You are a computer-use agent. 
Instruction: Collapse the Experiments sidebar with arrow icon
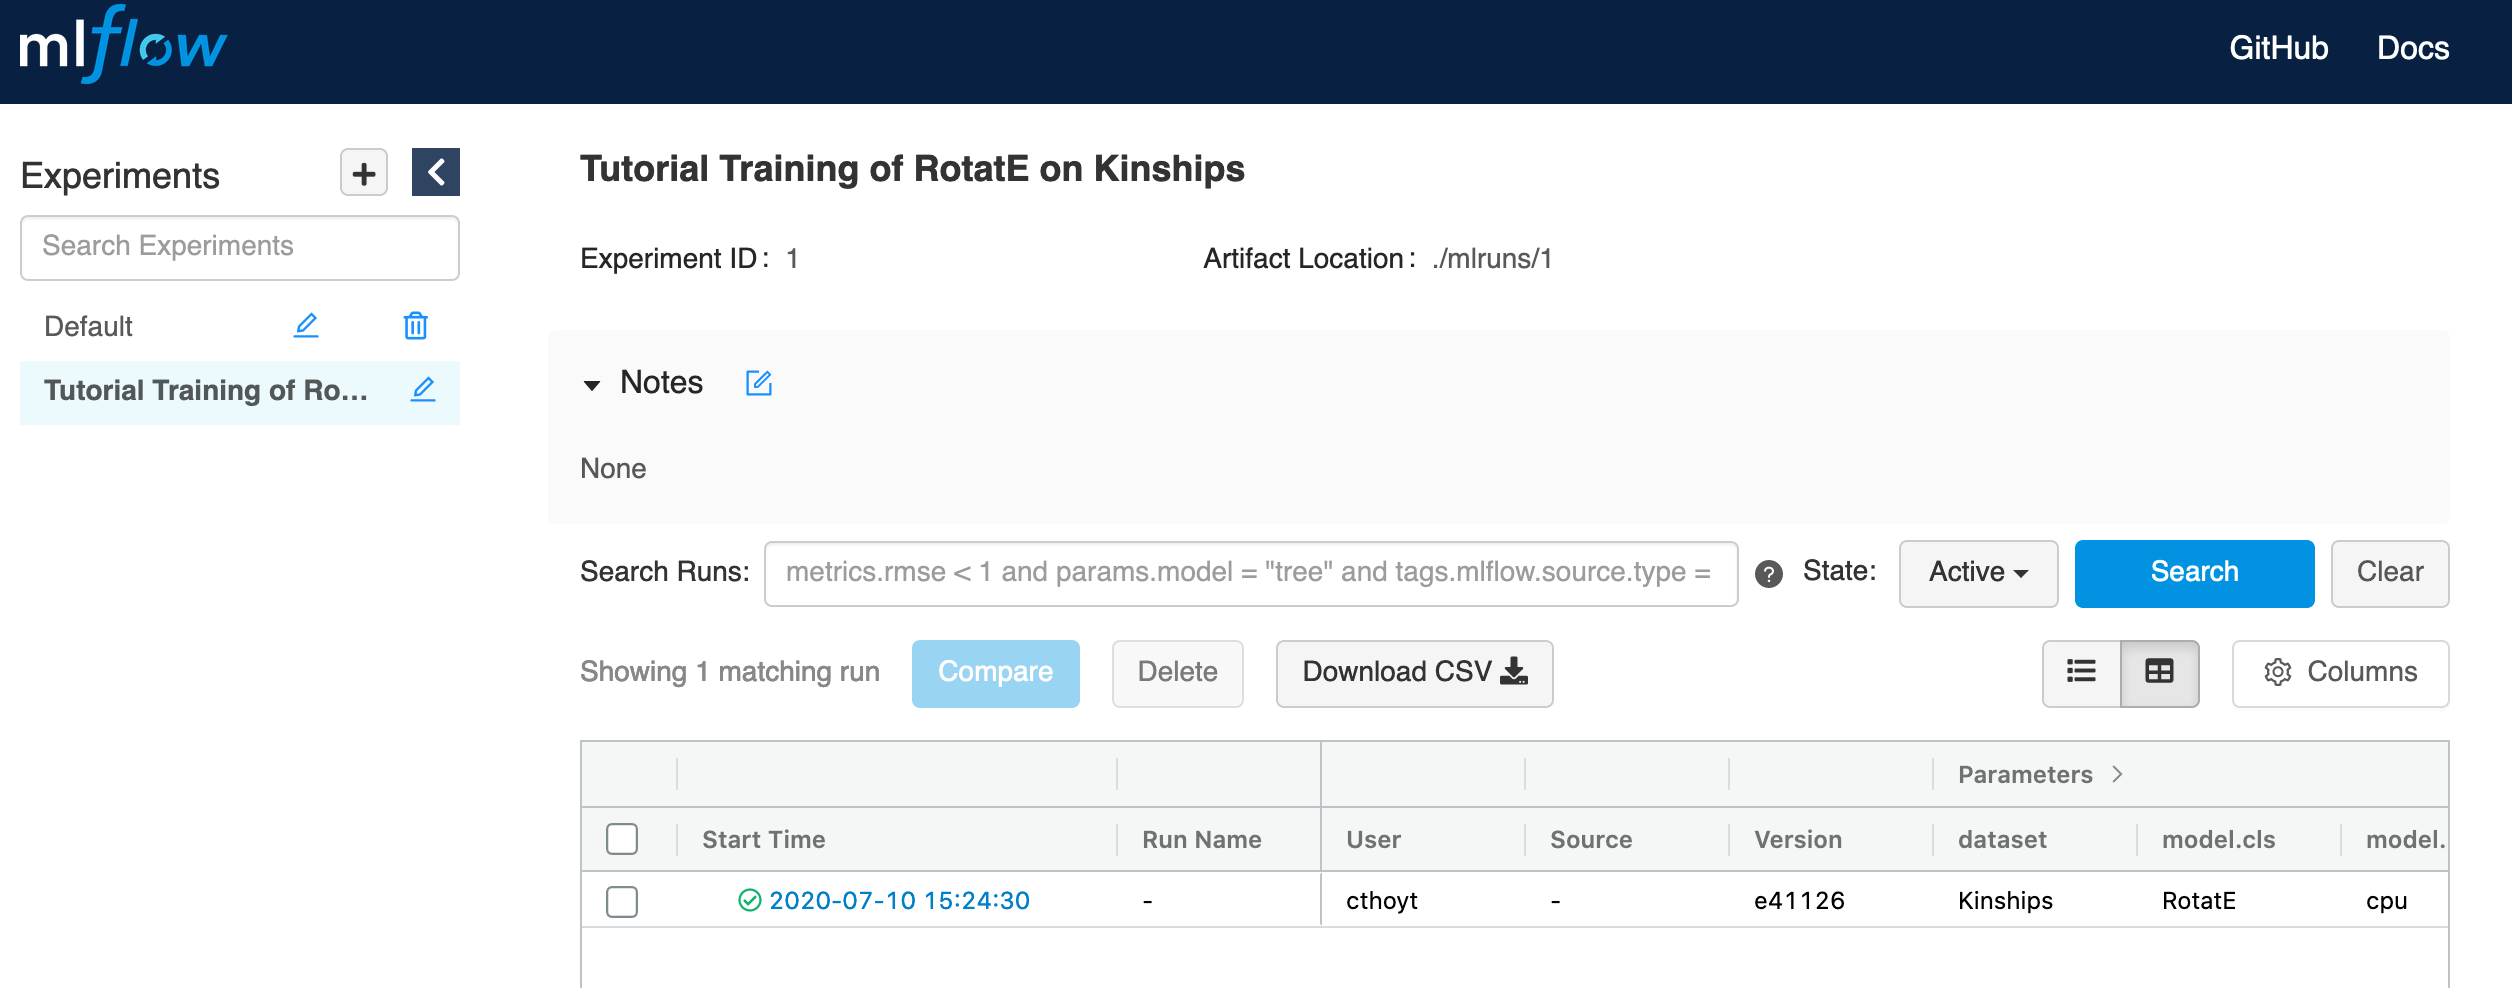point(436,172)
